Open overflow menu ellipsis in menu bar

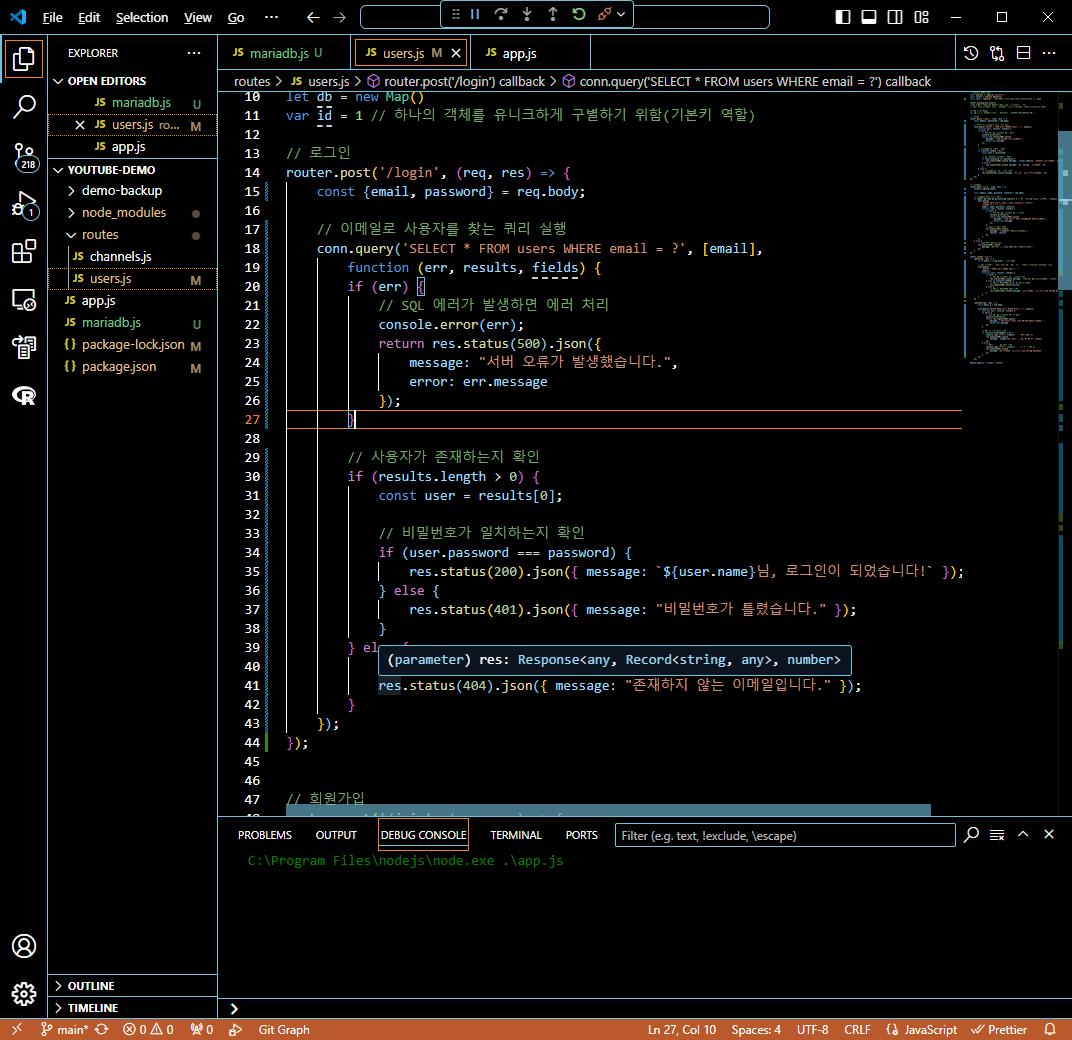click(x=271, y=17)
